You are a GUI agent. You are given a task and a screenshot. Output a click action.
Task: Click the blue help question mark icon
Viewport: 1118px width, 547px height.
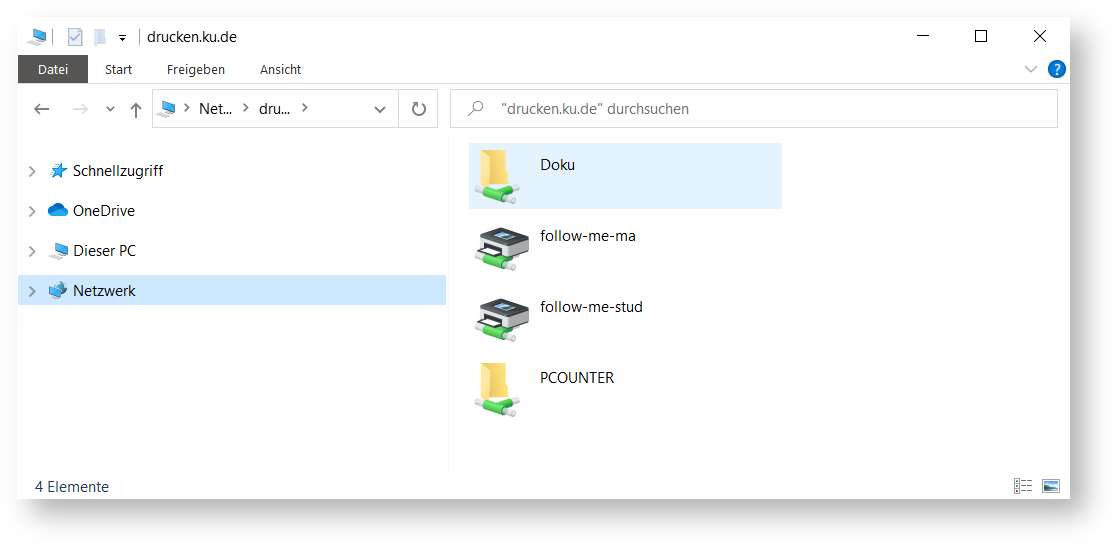1056,69
